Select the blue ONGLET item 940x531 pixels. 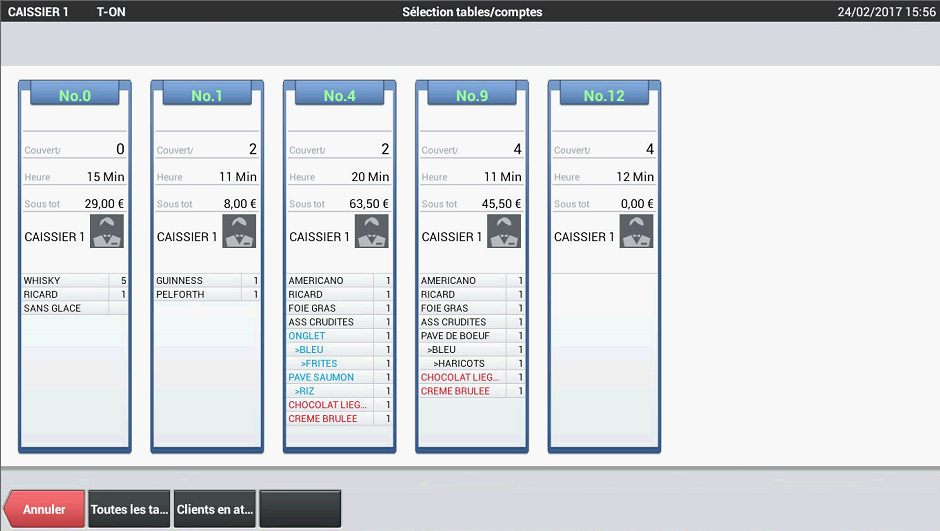pyautogui.click(x=340, y=336)
